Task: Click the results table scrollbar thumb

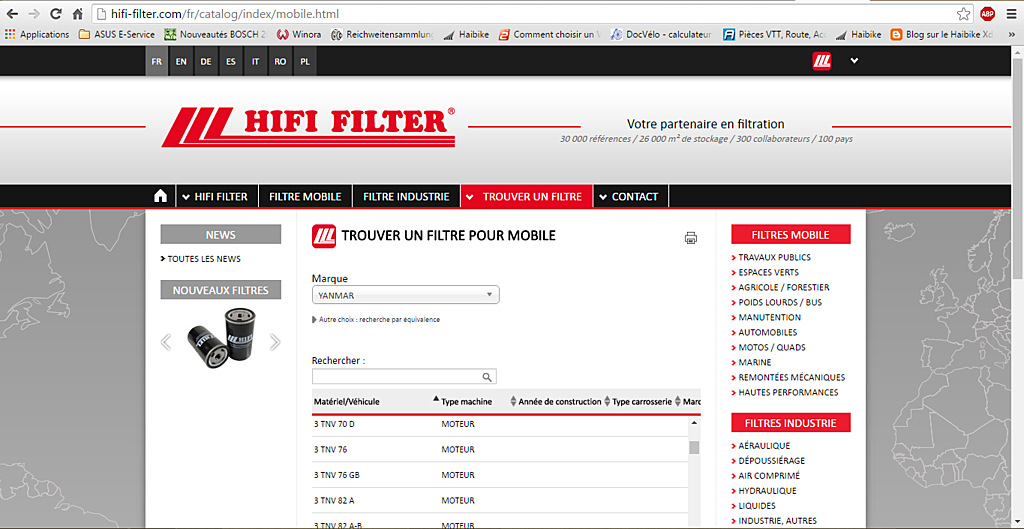Action: tap(694, 447)
